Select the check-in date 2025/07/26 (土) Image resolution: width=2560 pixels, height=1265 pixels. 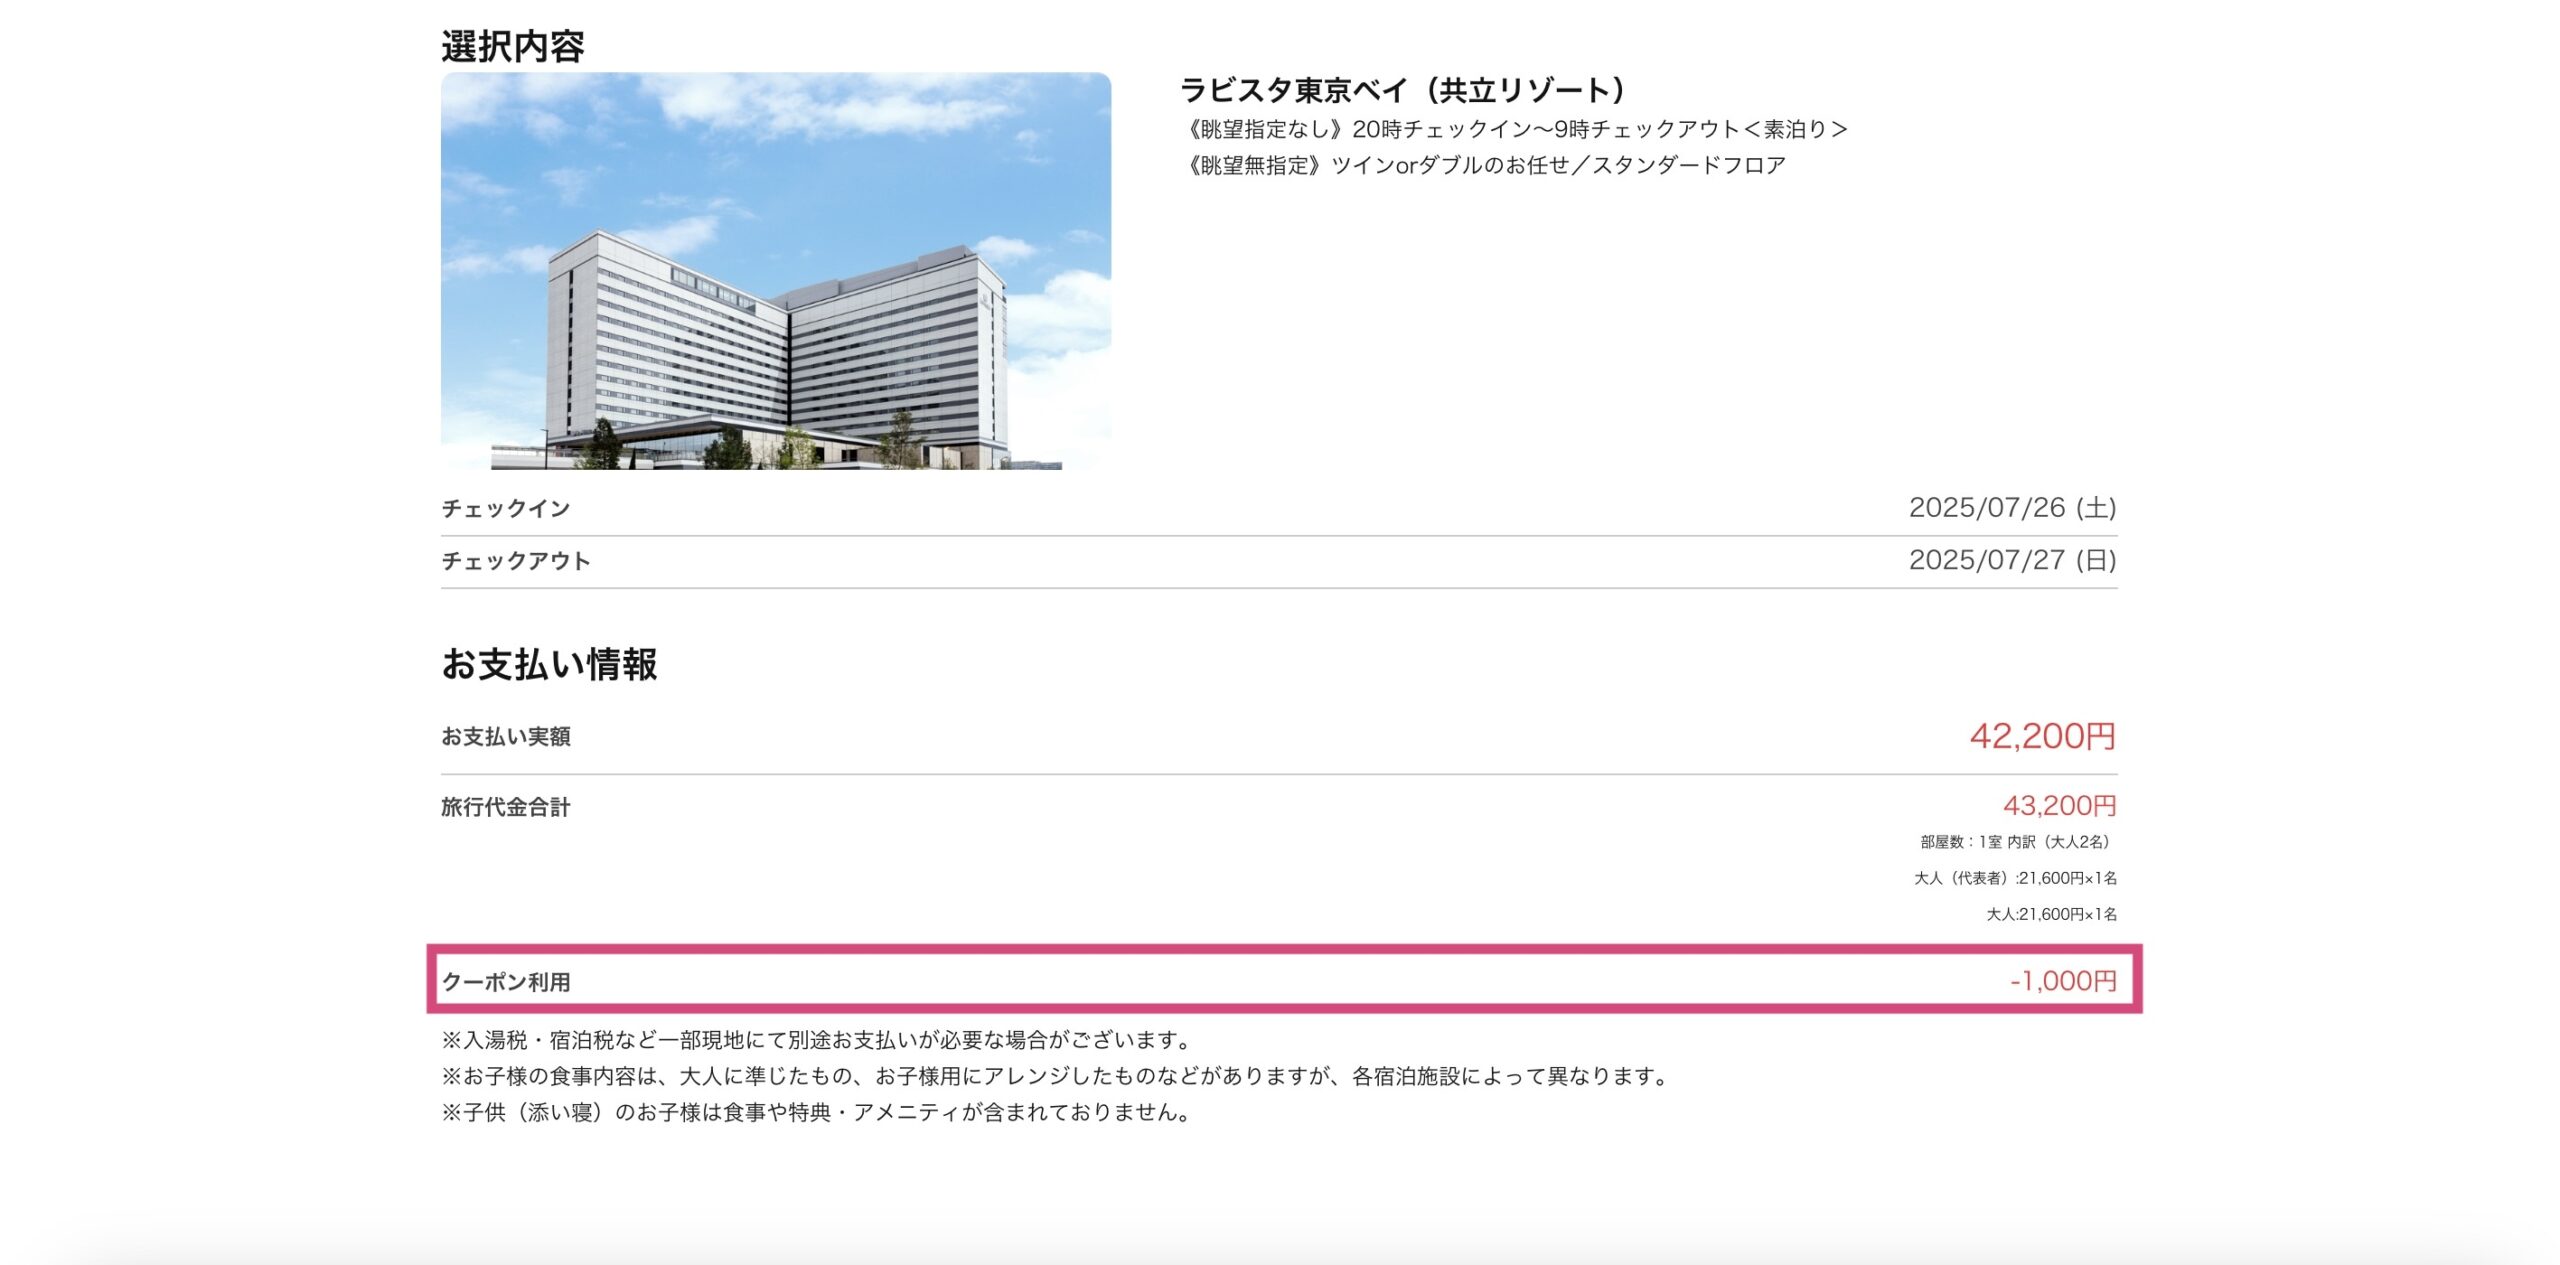[2012, 508]
